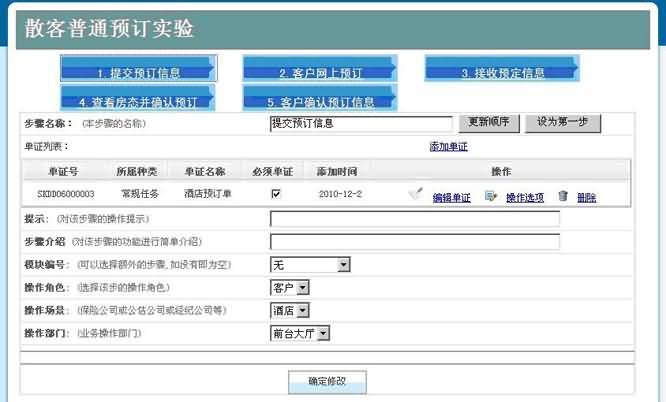
Task: Toggle the 必须单证 checkbox for 酒店预订单
Action: (x=276, y=194)
